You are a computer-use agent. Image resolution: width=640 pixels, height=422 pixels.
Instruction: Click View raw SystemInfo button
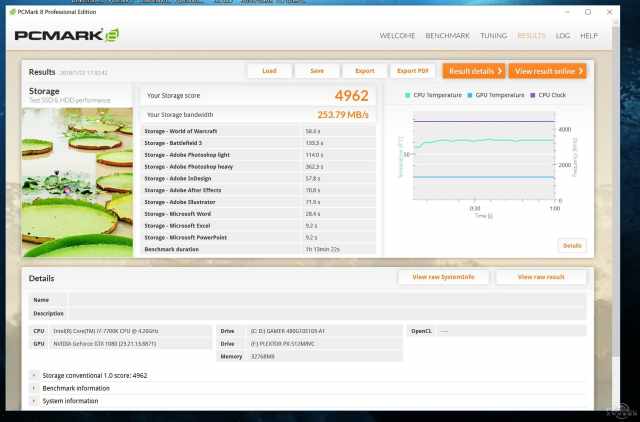click(443, 277)
